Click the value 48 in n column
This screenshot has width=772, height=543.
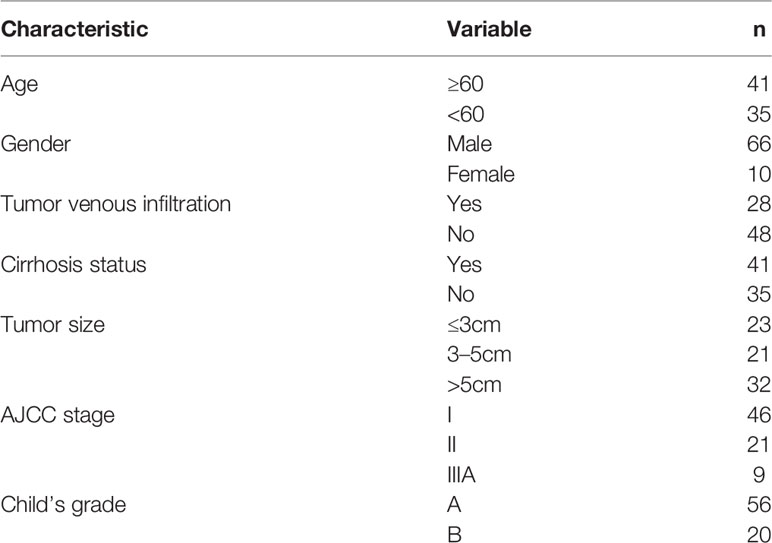click(x=759, y=234)
